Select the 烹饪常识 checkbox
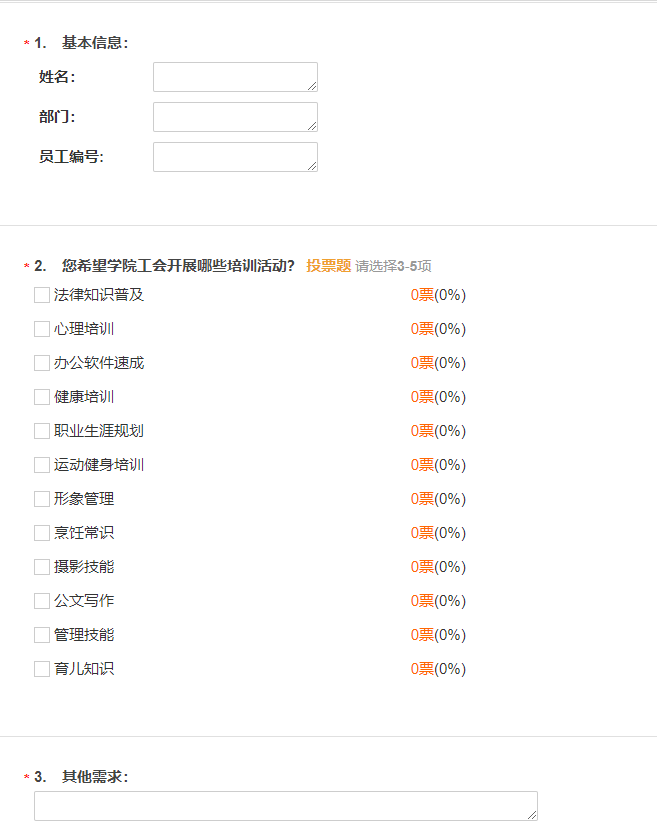Viewport: 657px width, 832px height. coord(42,533)
